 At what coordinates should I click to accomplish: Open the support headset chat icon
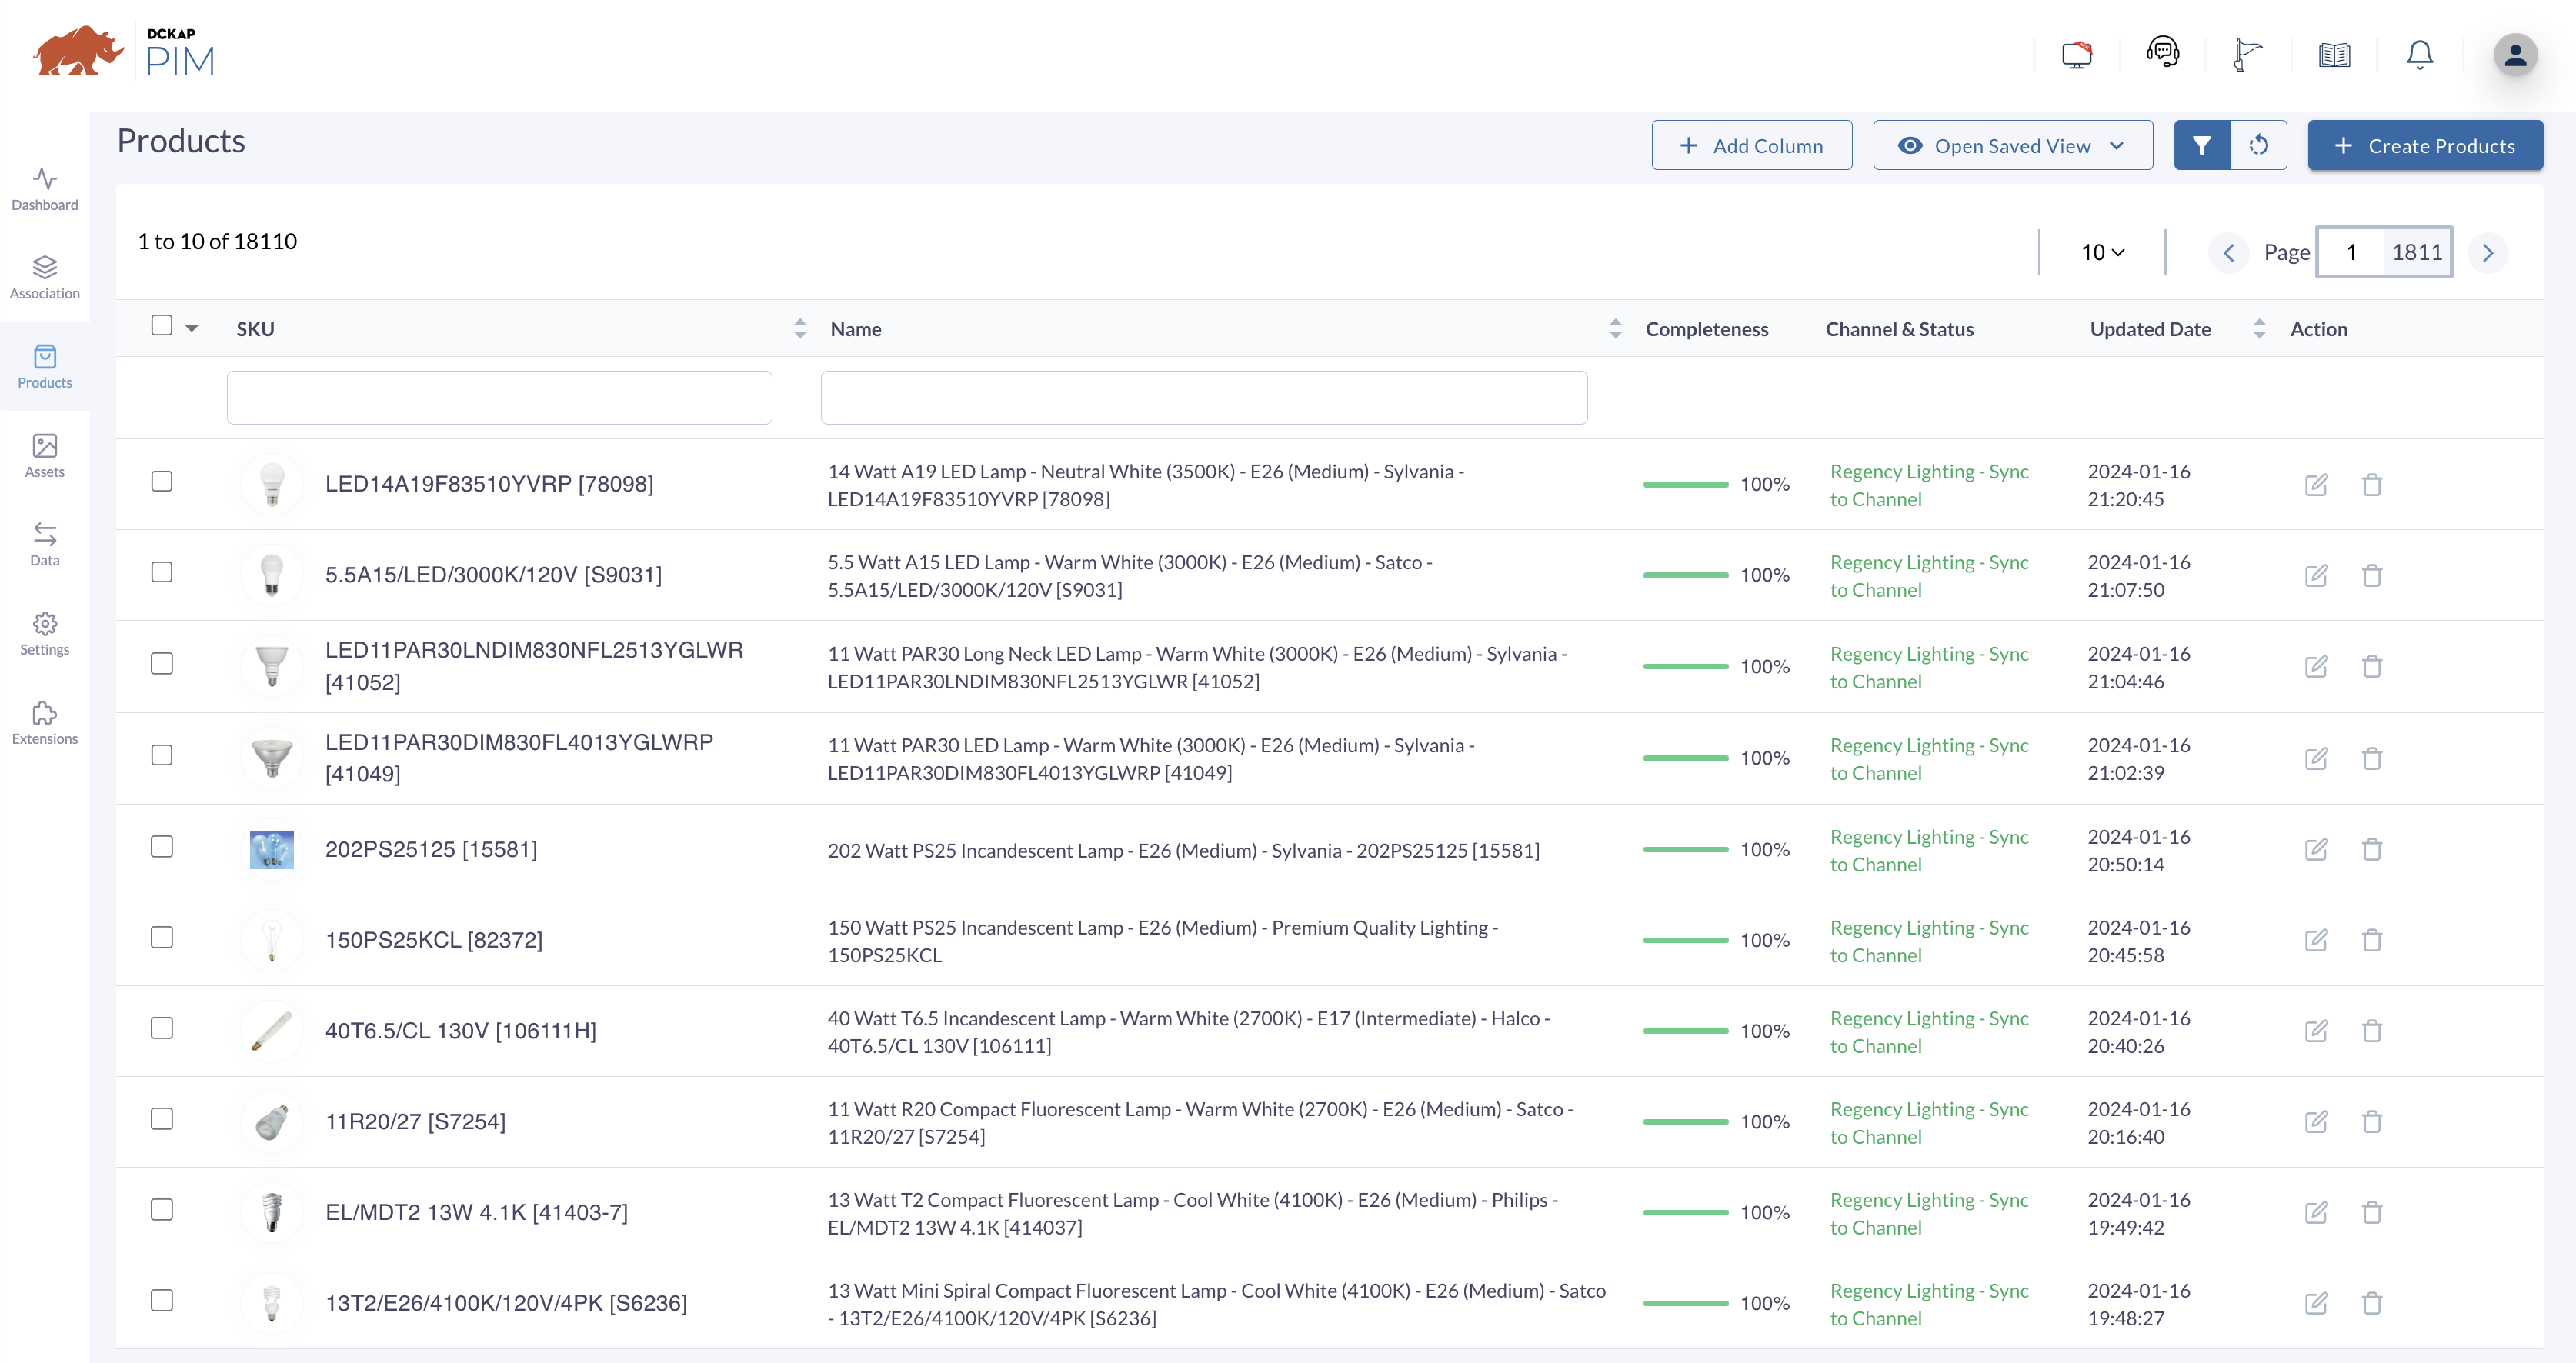(x=2163, y=53)
